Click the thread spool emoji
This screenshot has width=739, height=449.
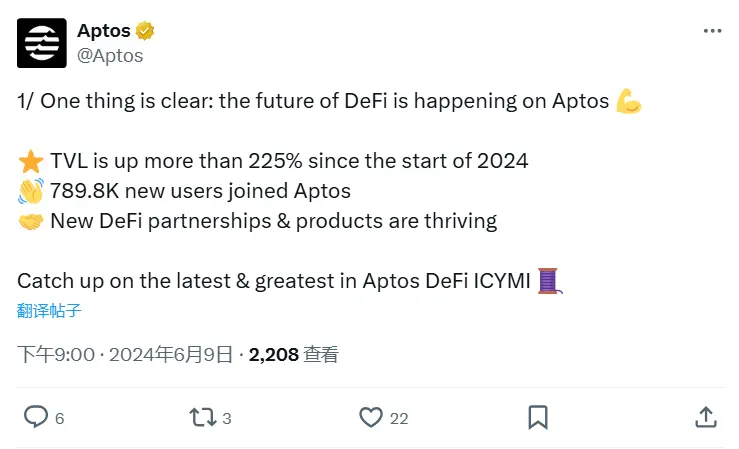550,281
